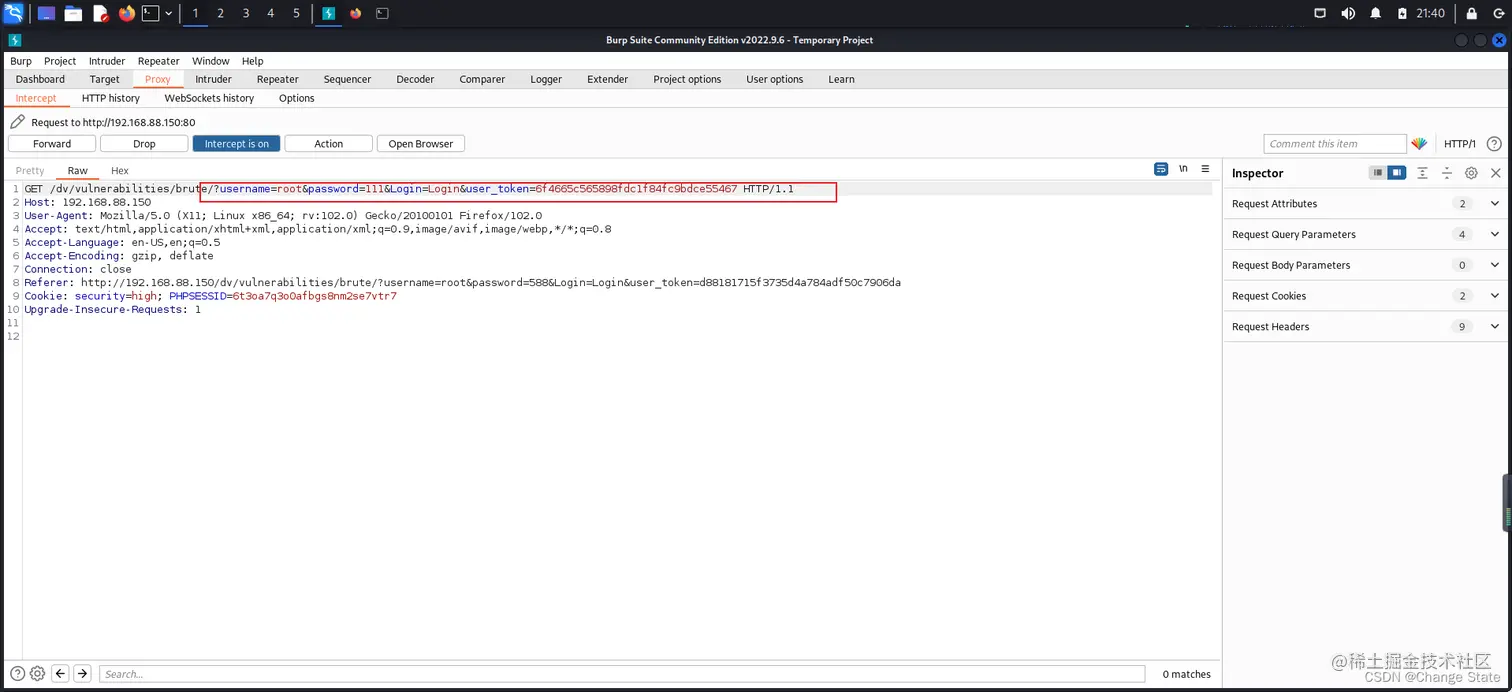Open the WebSockets history sub-tab
The image size is (1512, 692).
[209, 98]
